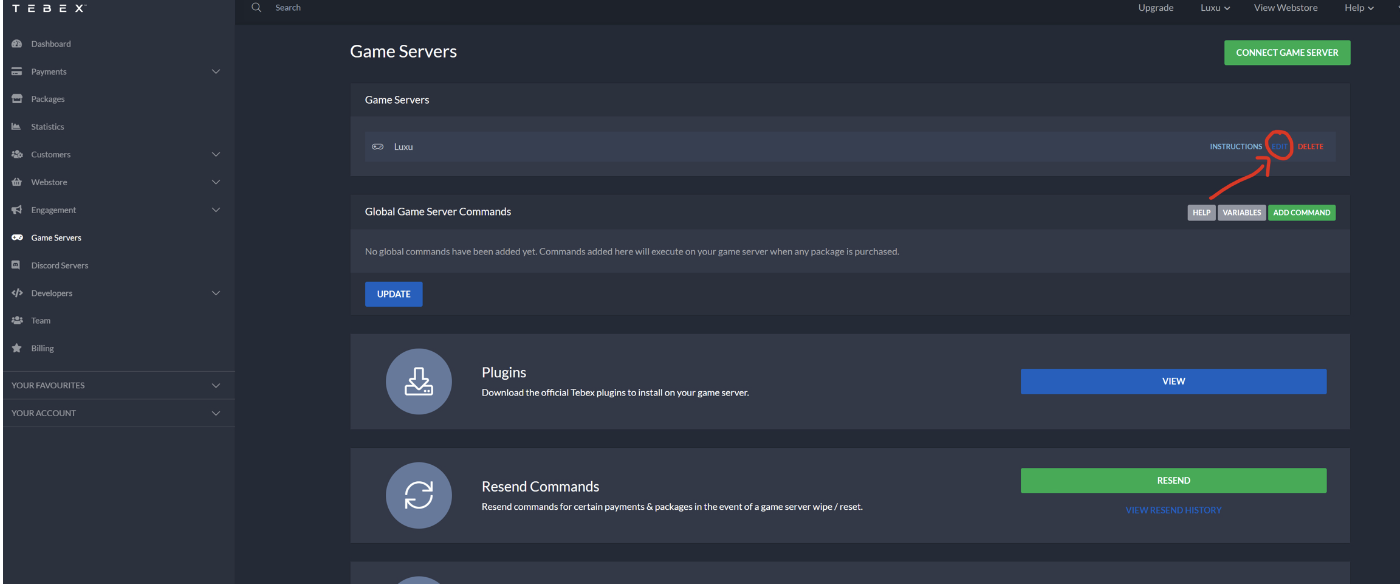Open the Discord Servers icon

coord(17,265)
